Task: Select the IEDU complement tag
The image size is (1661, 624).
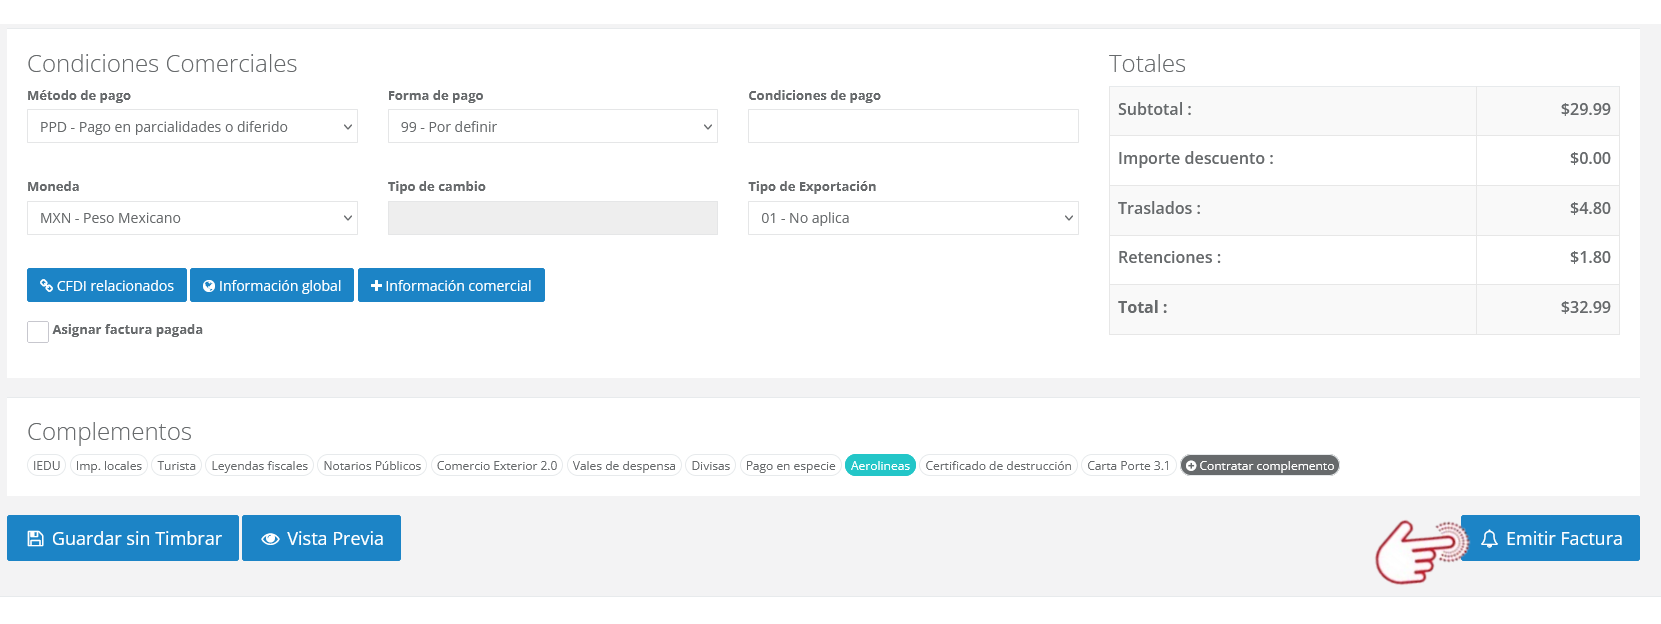Action: [47, 466]
